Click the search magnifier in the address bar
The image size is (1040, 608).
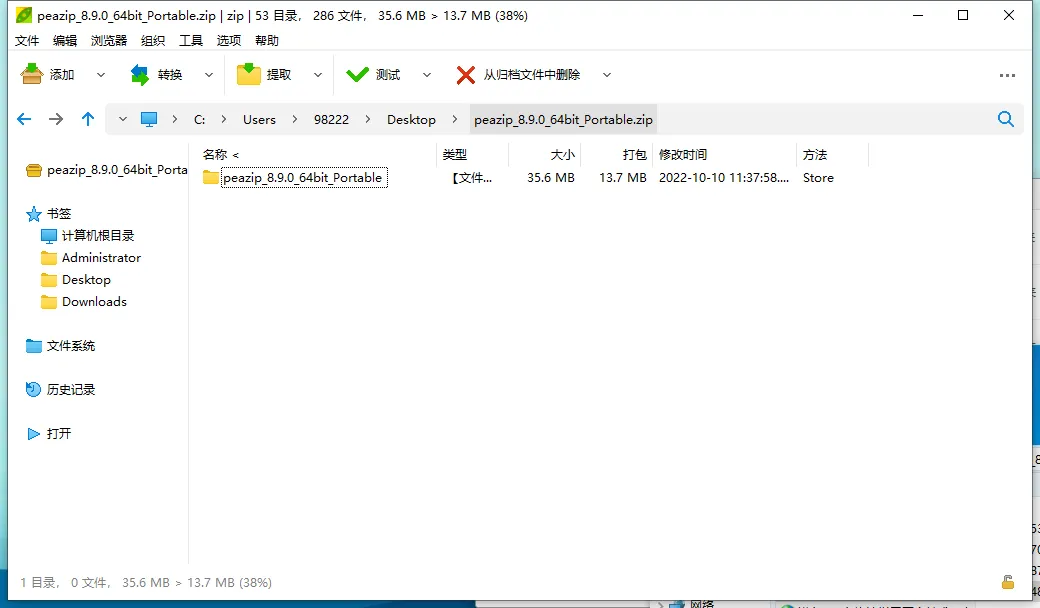[x=1006, y=119]
